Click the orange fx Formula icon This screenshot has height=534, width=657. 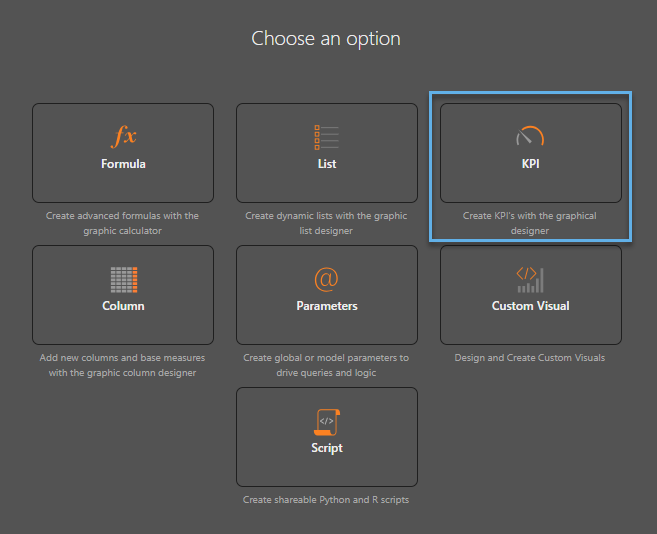tap(124, 136)
